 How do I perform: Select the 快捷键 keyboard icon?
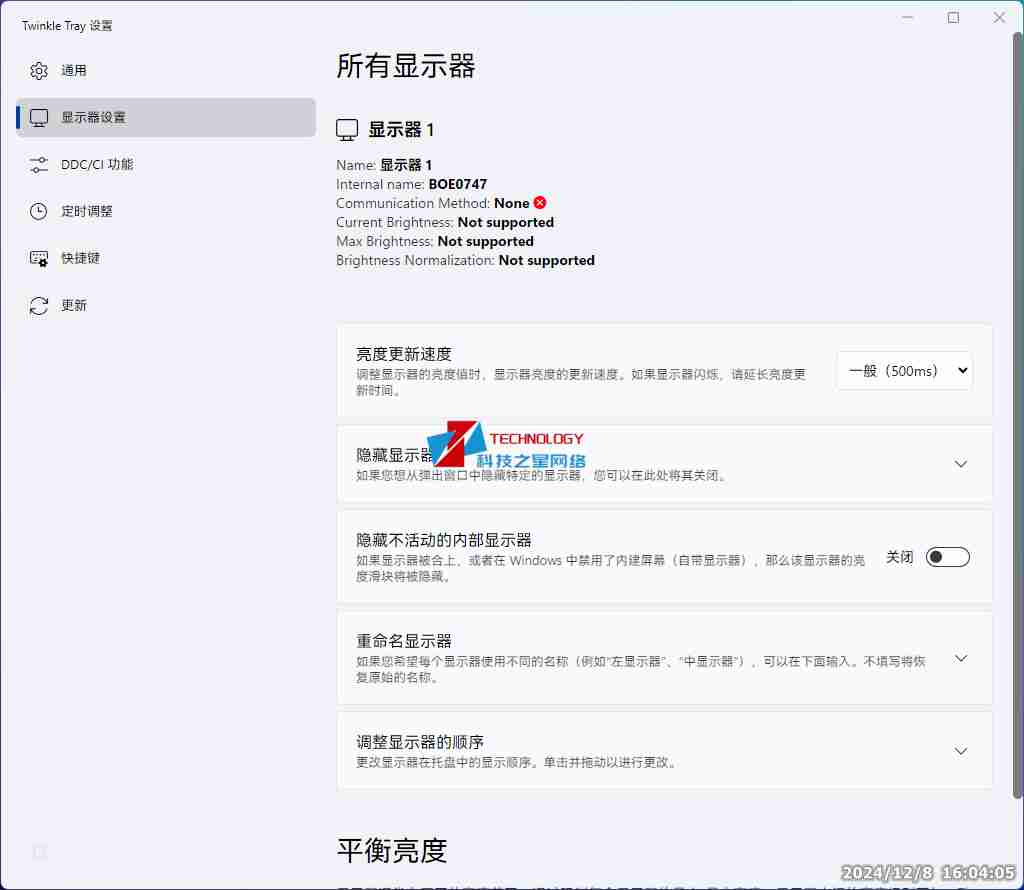(x=38, y=258)
